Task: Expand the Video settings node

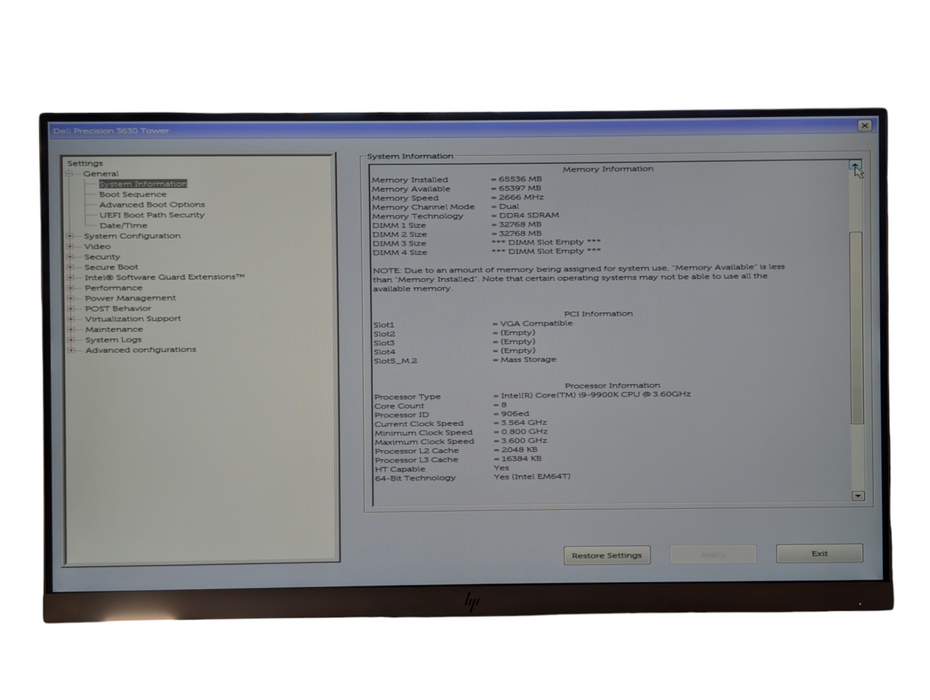Action: coord(70,246)
